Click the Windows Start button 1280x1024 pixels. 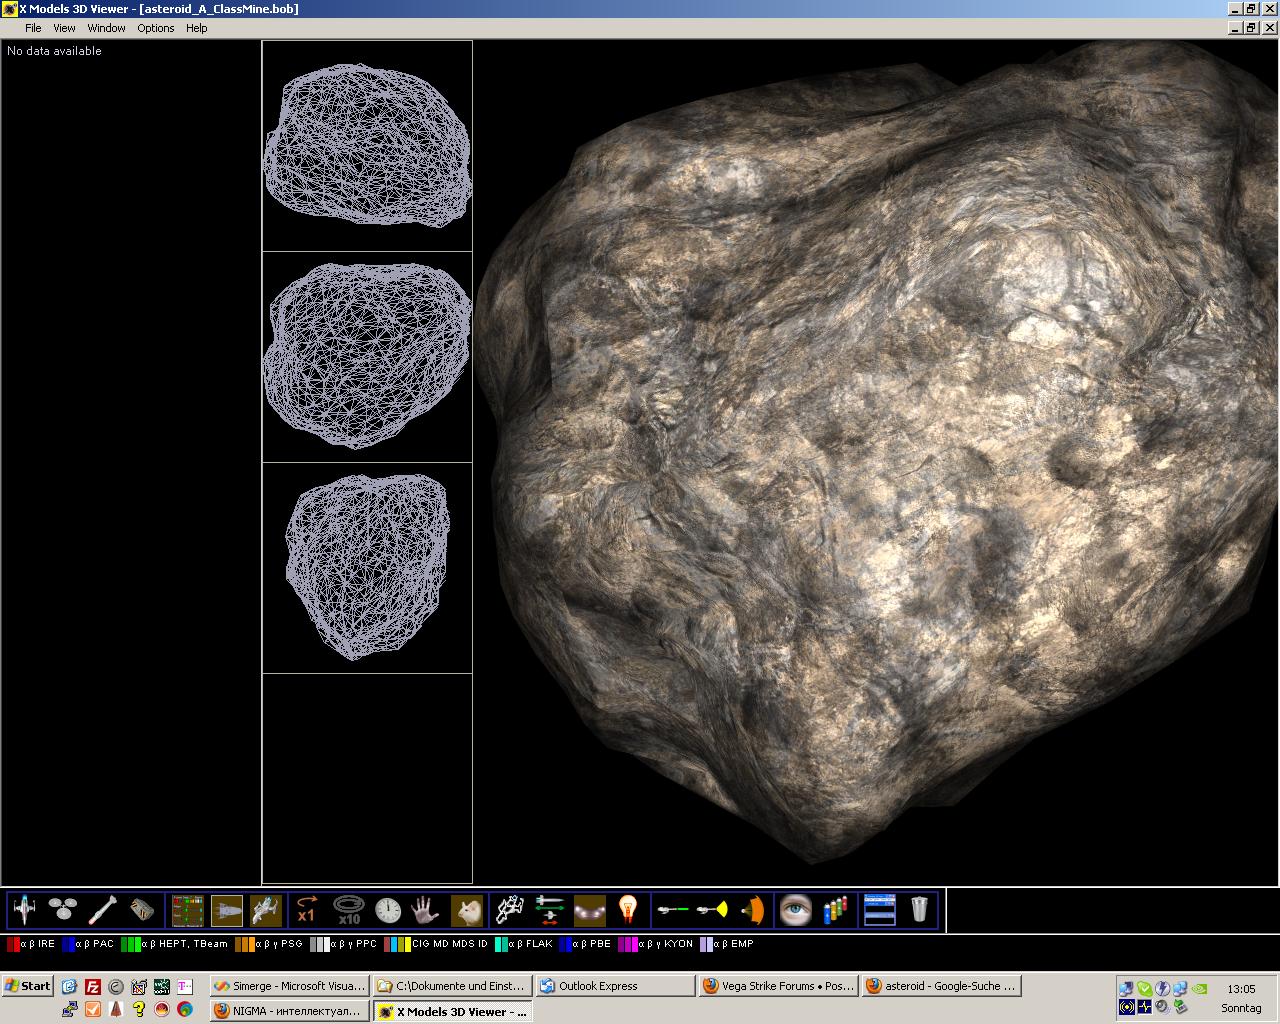28,986
